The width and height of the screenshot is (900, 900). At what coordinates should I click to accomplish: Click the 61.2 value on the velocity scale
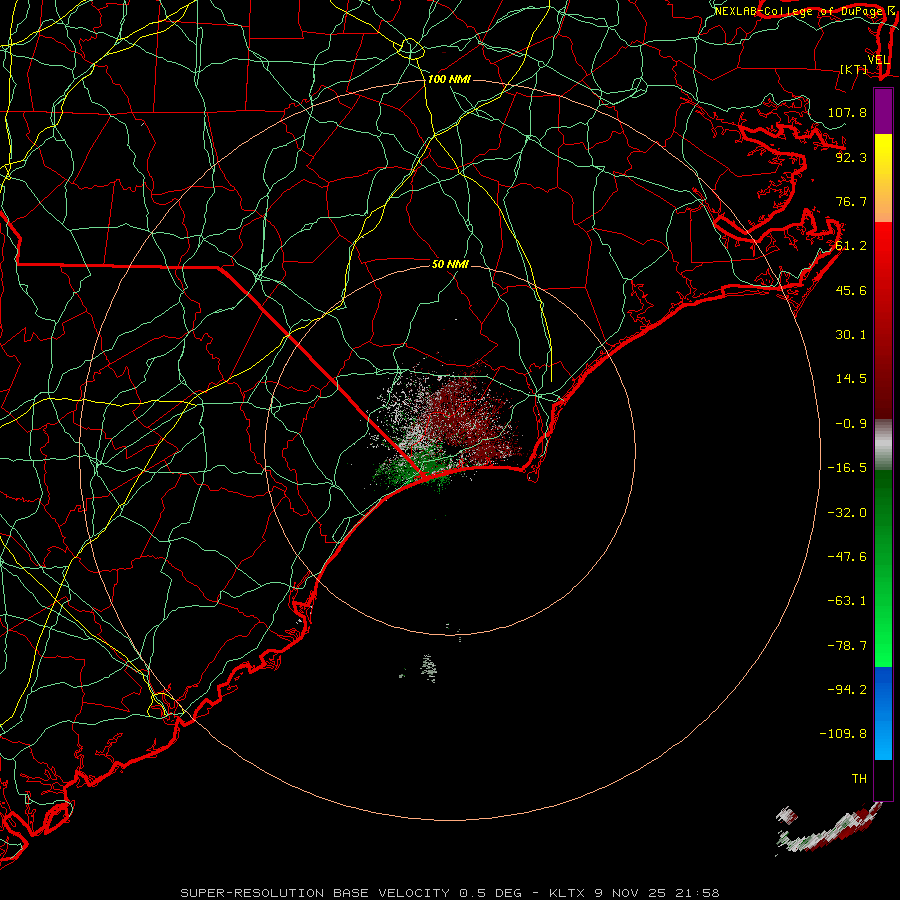tap(851, 246)
